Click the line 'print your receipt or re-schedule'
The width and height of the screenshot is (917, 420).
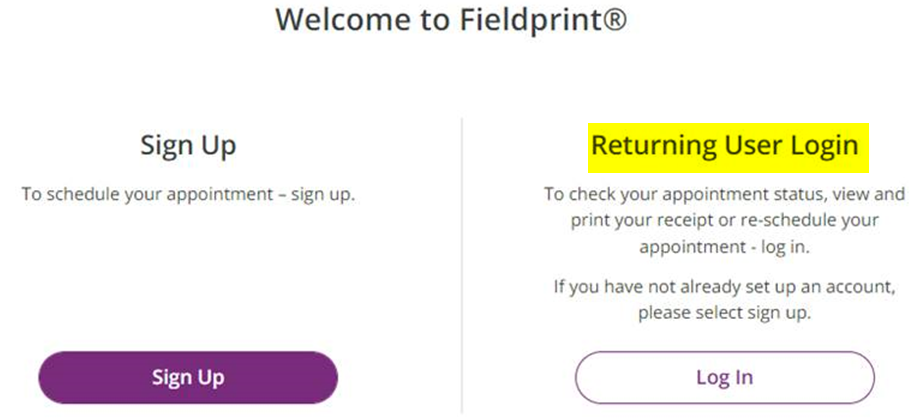click(x=724, y=219)
